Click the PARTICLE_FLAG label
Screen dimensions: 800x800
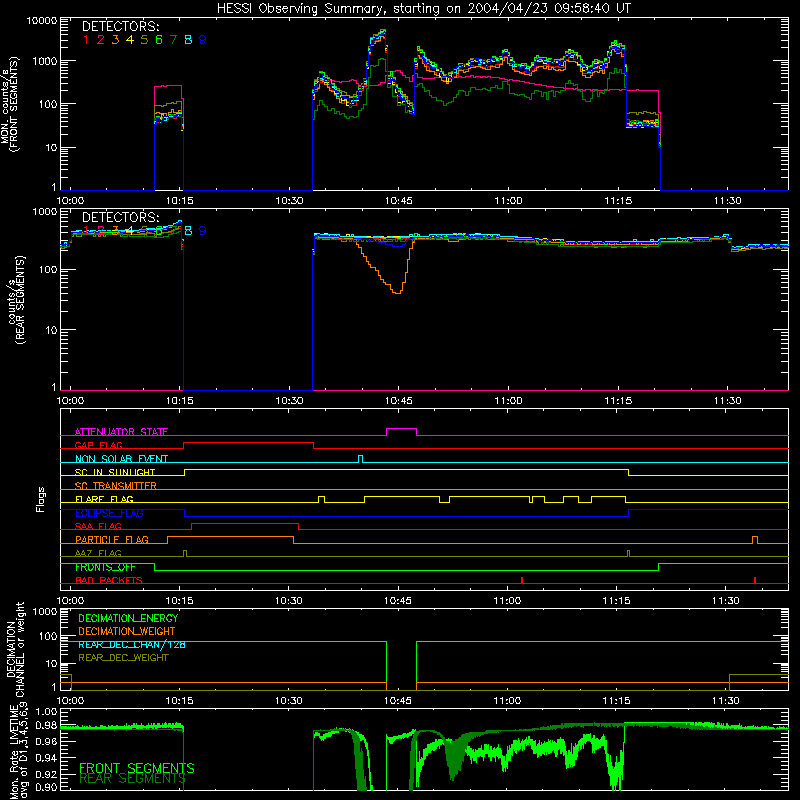pos(112,540)
